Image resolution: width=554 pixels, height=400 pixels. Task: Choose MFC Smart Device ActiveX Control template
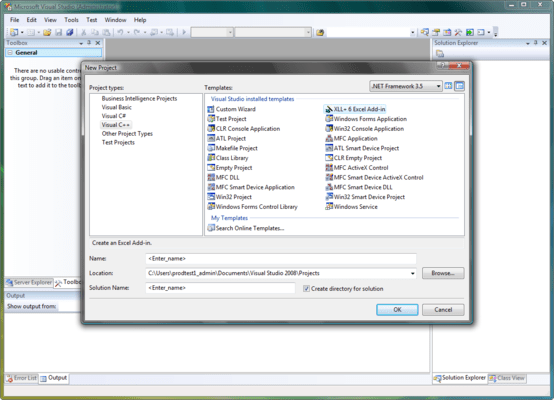[375, 177]
